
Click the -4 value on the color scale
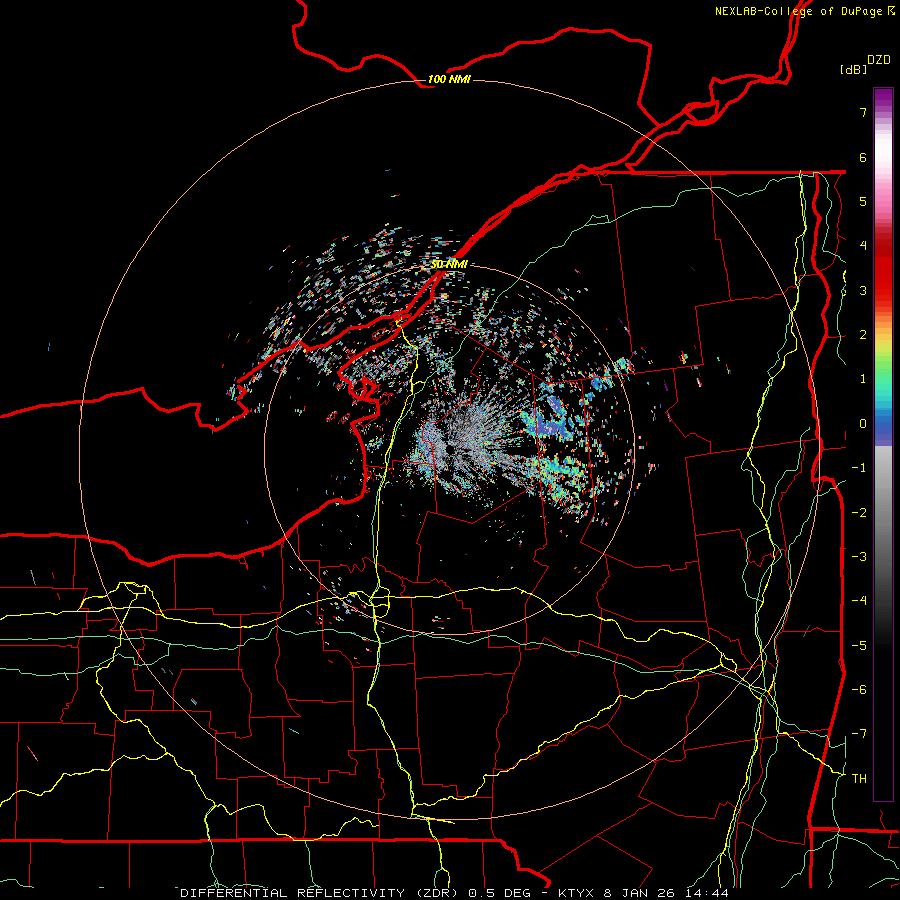click(x=859, y=601)
